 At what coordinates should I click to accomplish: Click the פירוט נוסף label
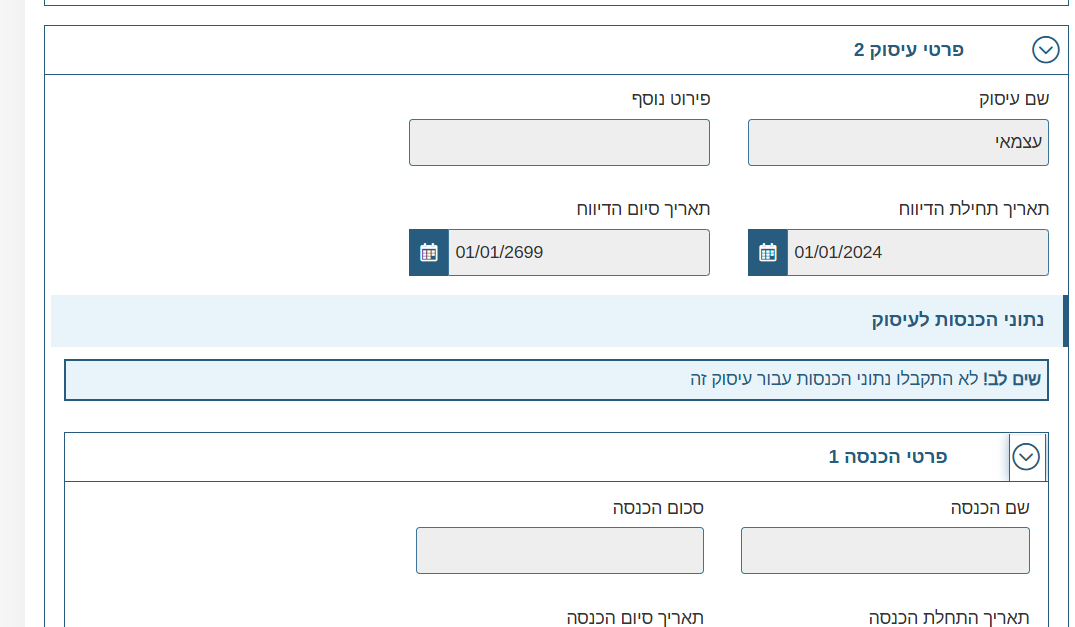pos(670,99)
